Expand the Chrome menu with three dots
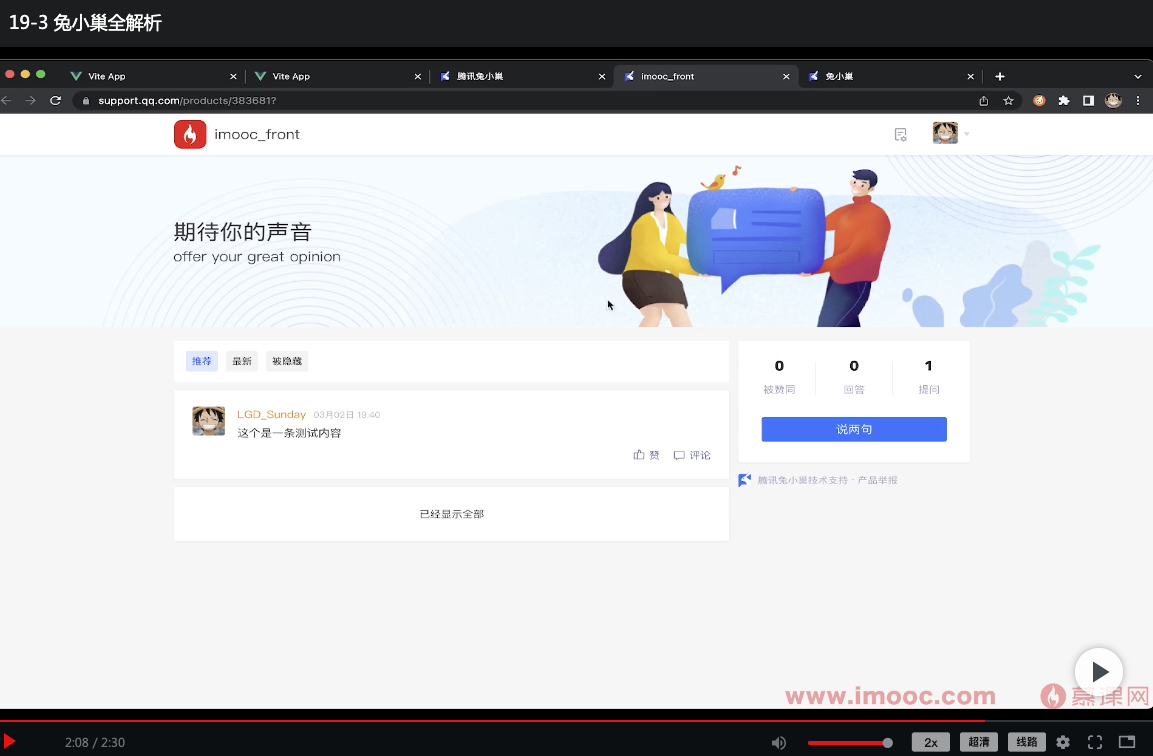 (x=1137, y=100)
